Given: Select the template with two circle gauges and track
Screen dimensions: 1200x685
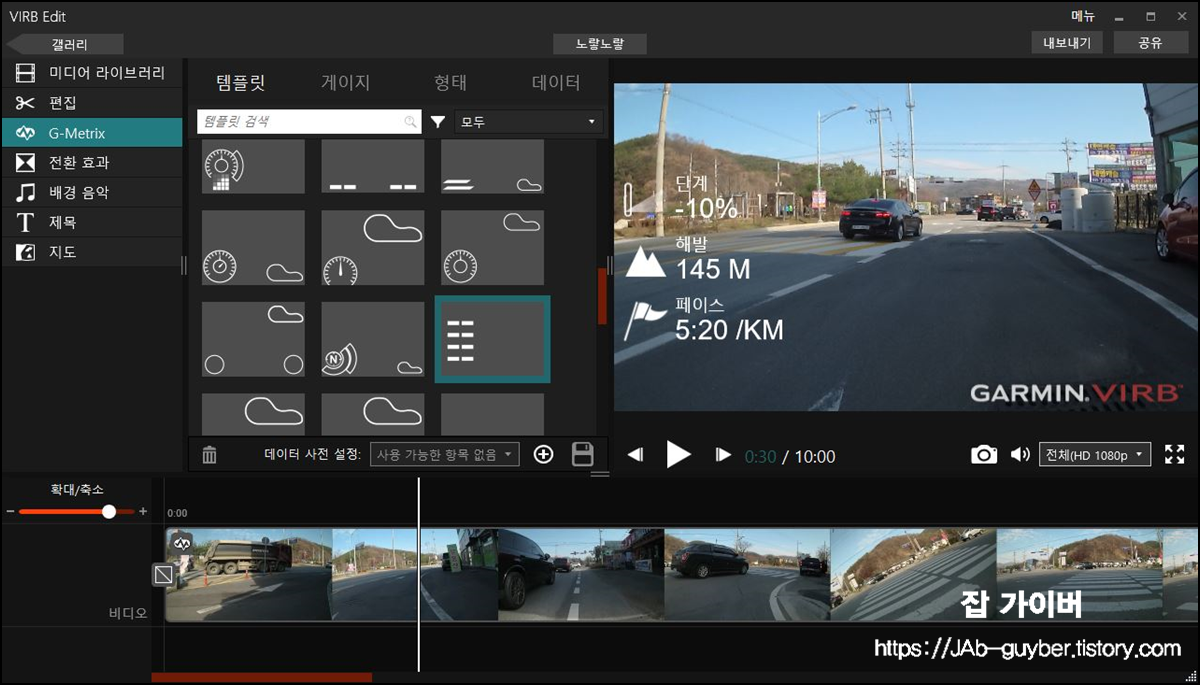Looking at the screenshot, I should coord(253,339).
